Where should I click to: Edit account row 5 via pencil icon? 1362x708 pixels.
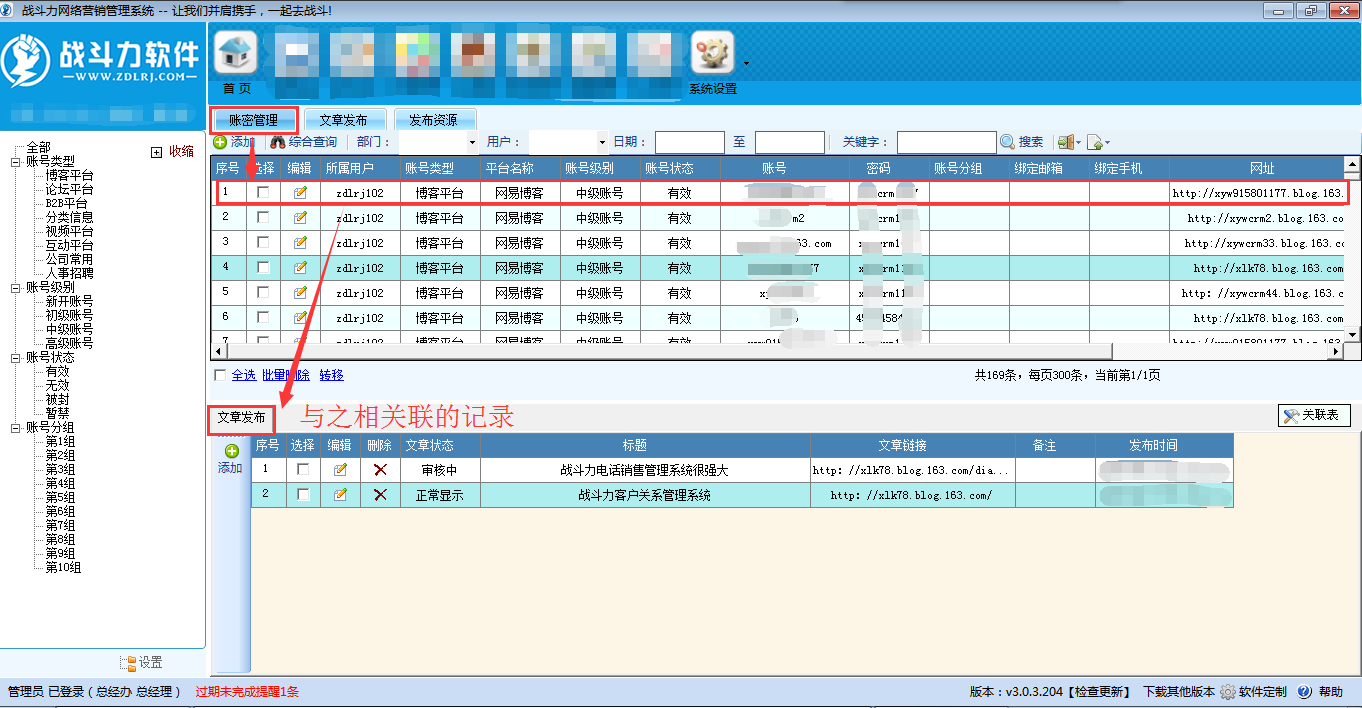click(x=300, y=292)
